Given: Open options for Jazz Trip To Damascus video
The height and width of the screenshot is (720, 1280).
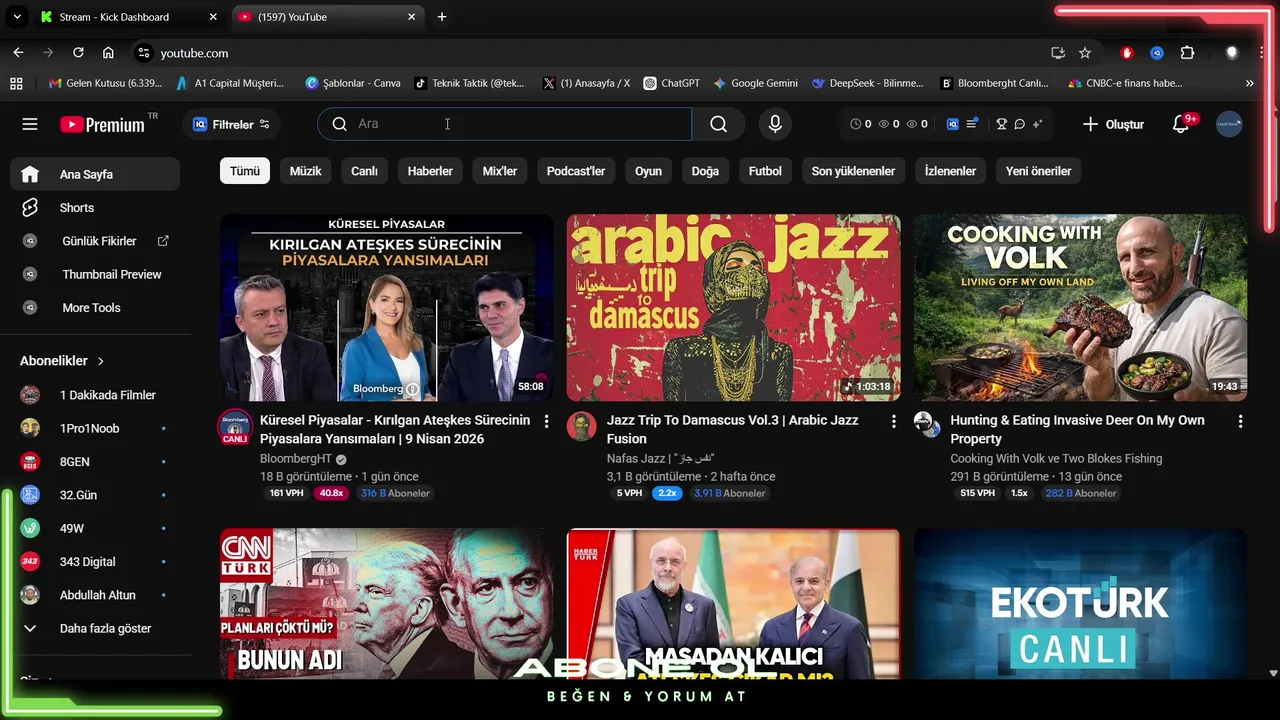Looking at the screenshot, I should pos(893,422).
